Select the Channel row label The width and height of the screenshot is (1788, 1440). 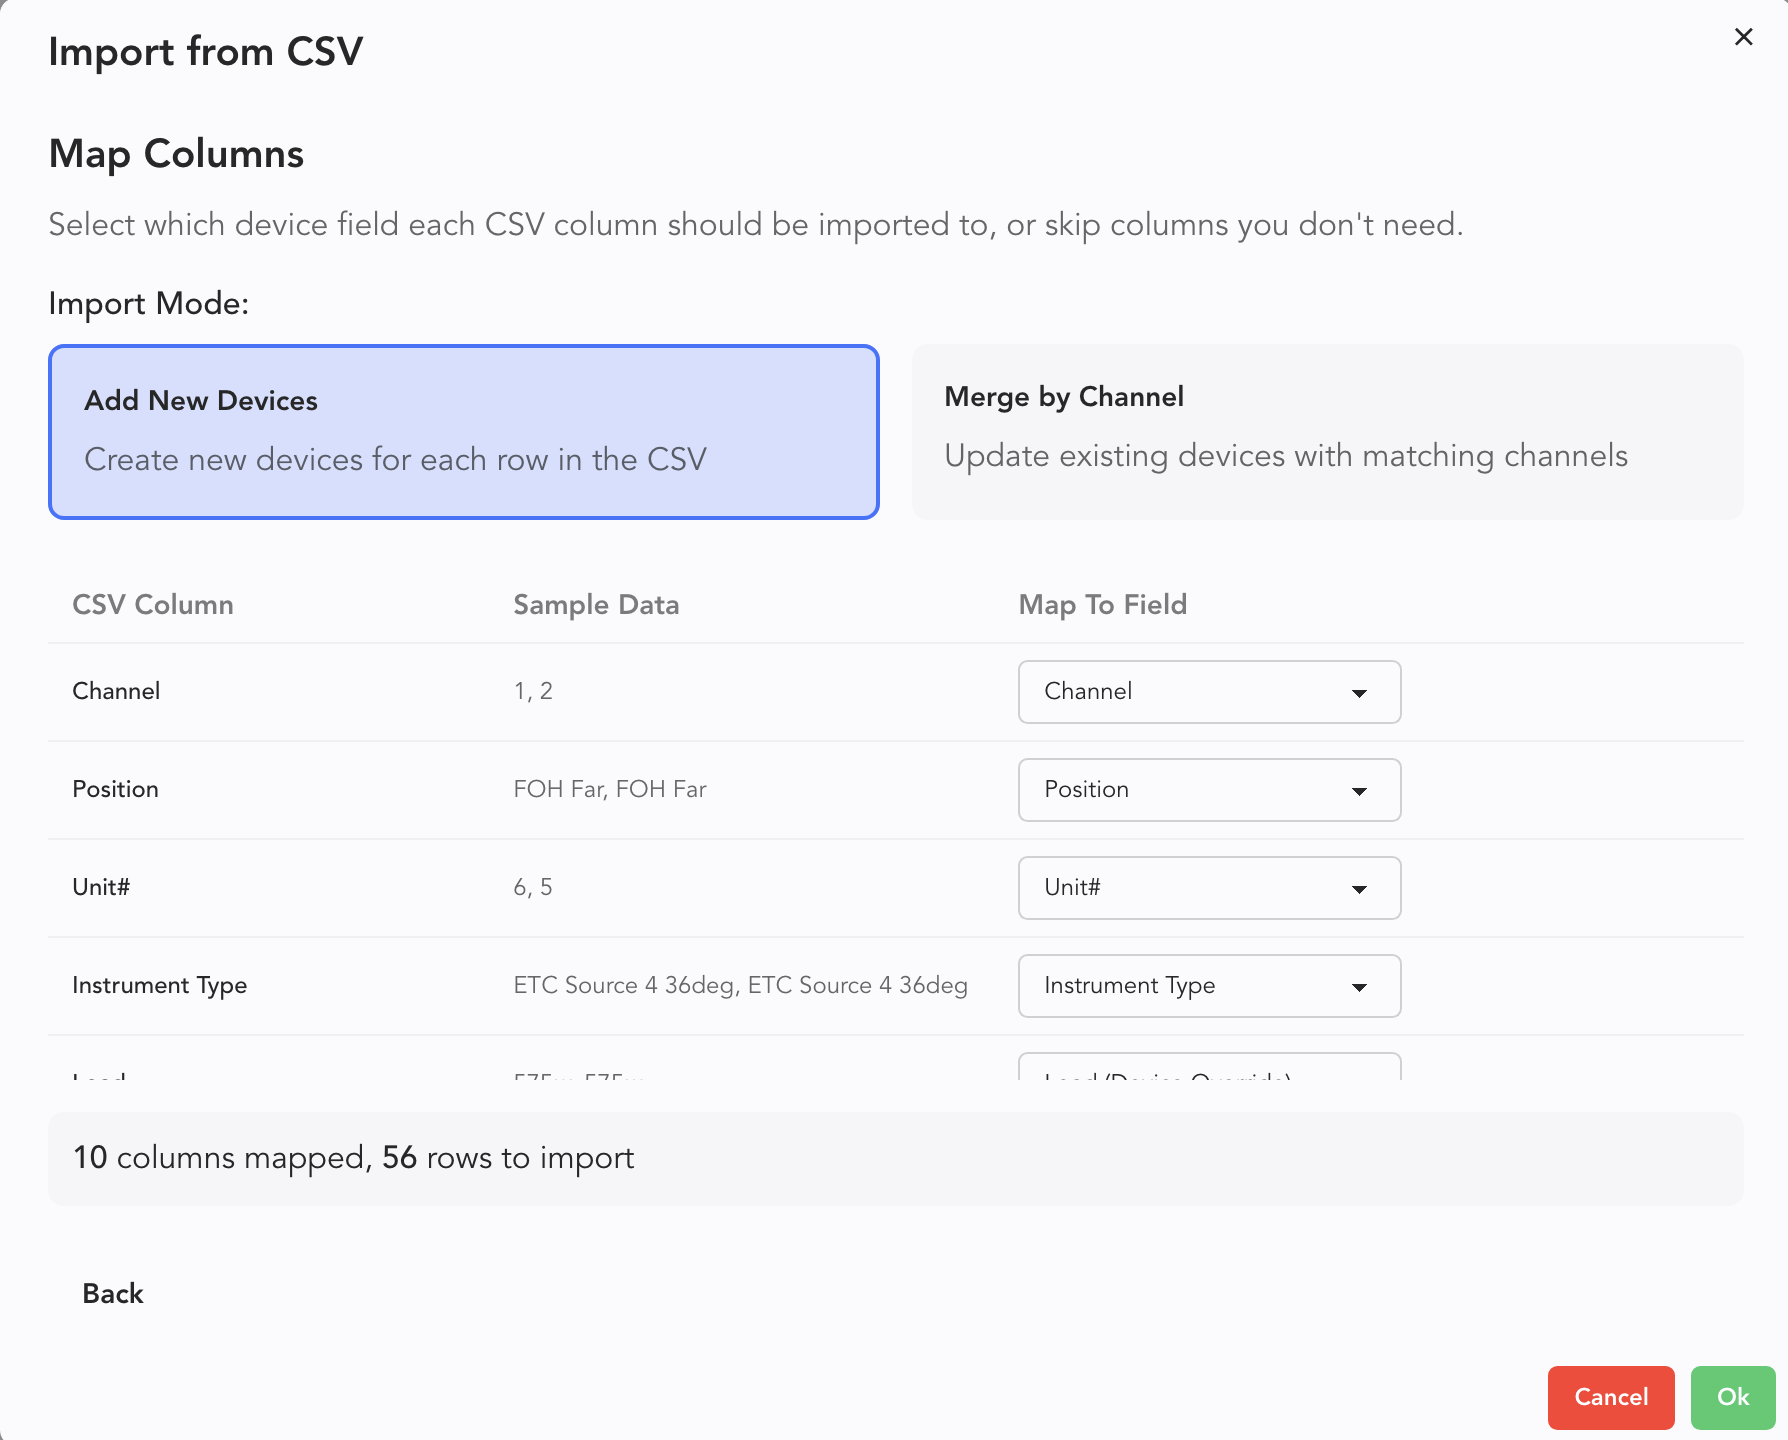coord(116,692)
